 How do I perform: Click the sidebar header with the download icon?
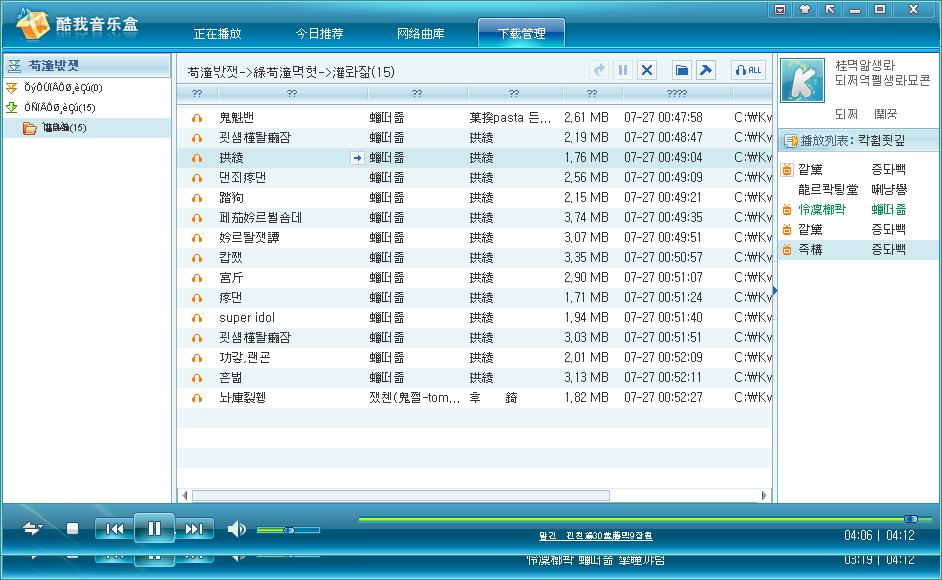point(87,66)
